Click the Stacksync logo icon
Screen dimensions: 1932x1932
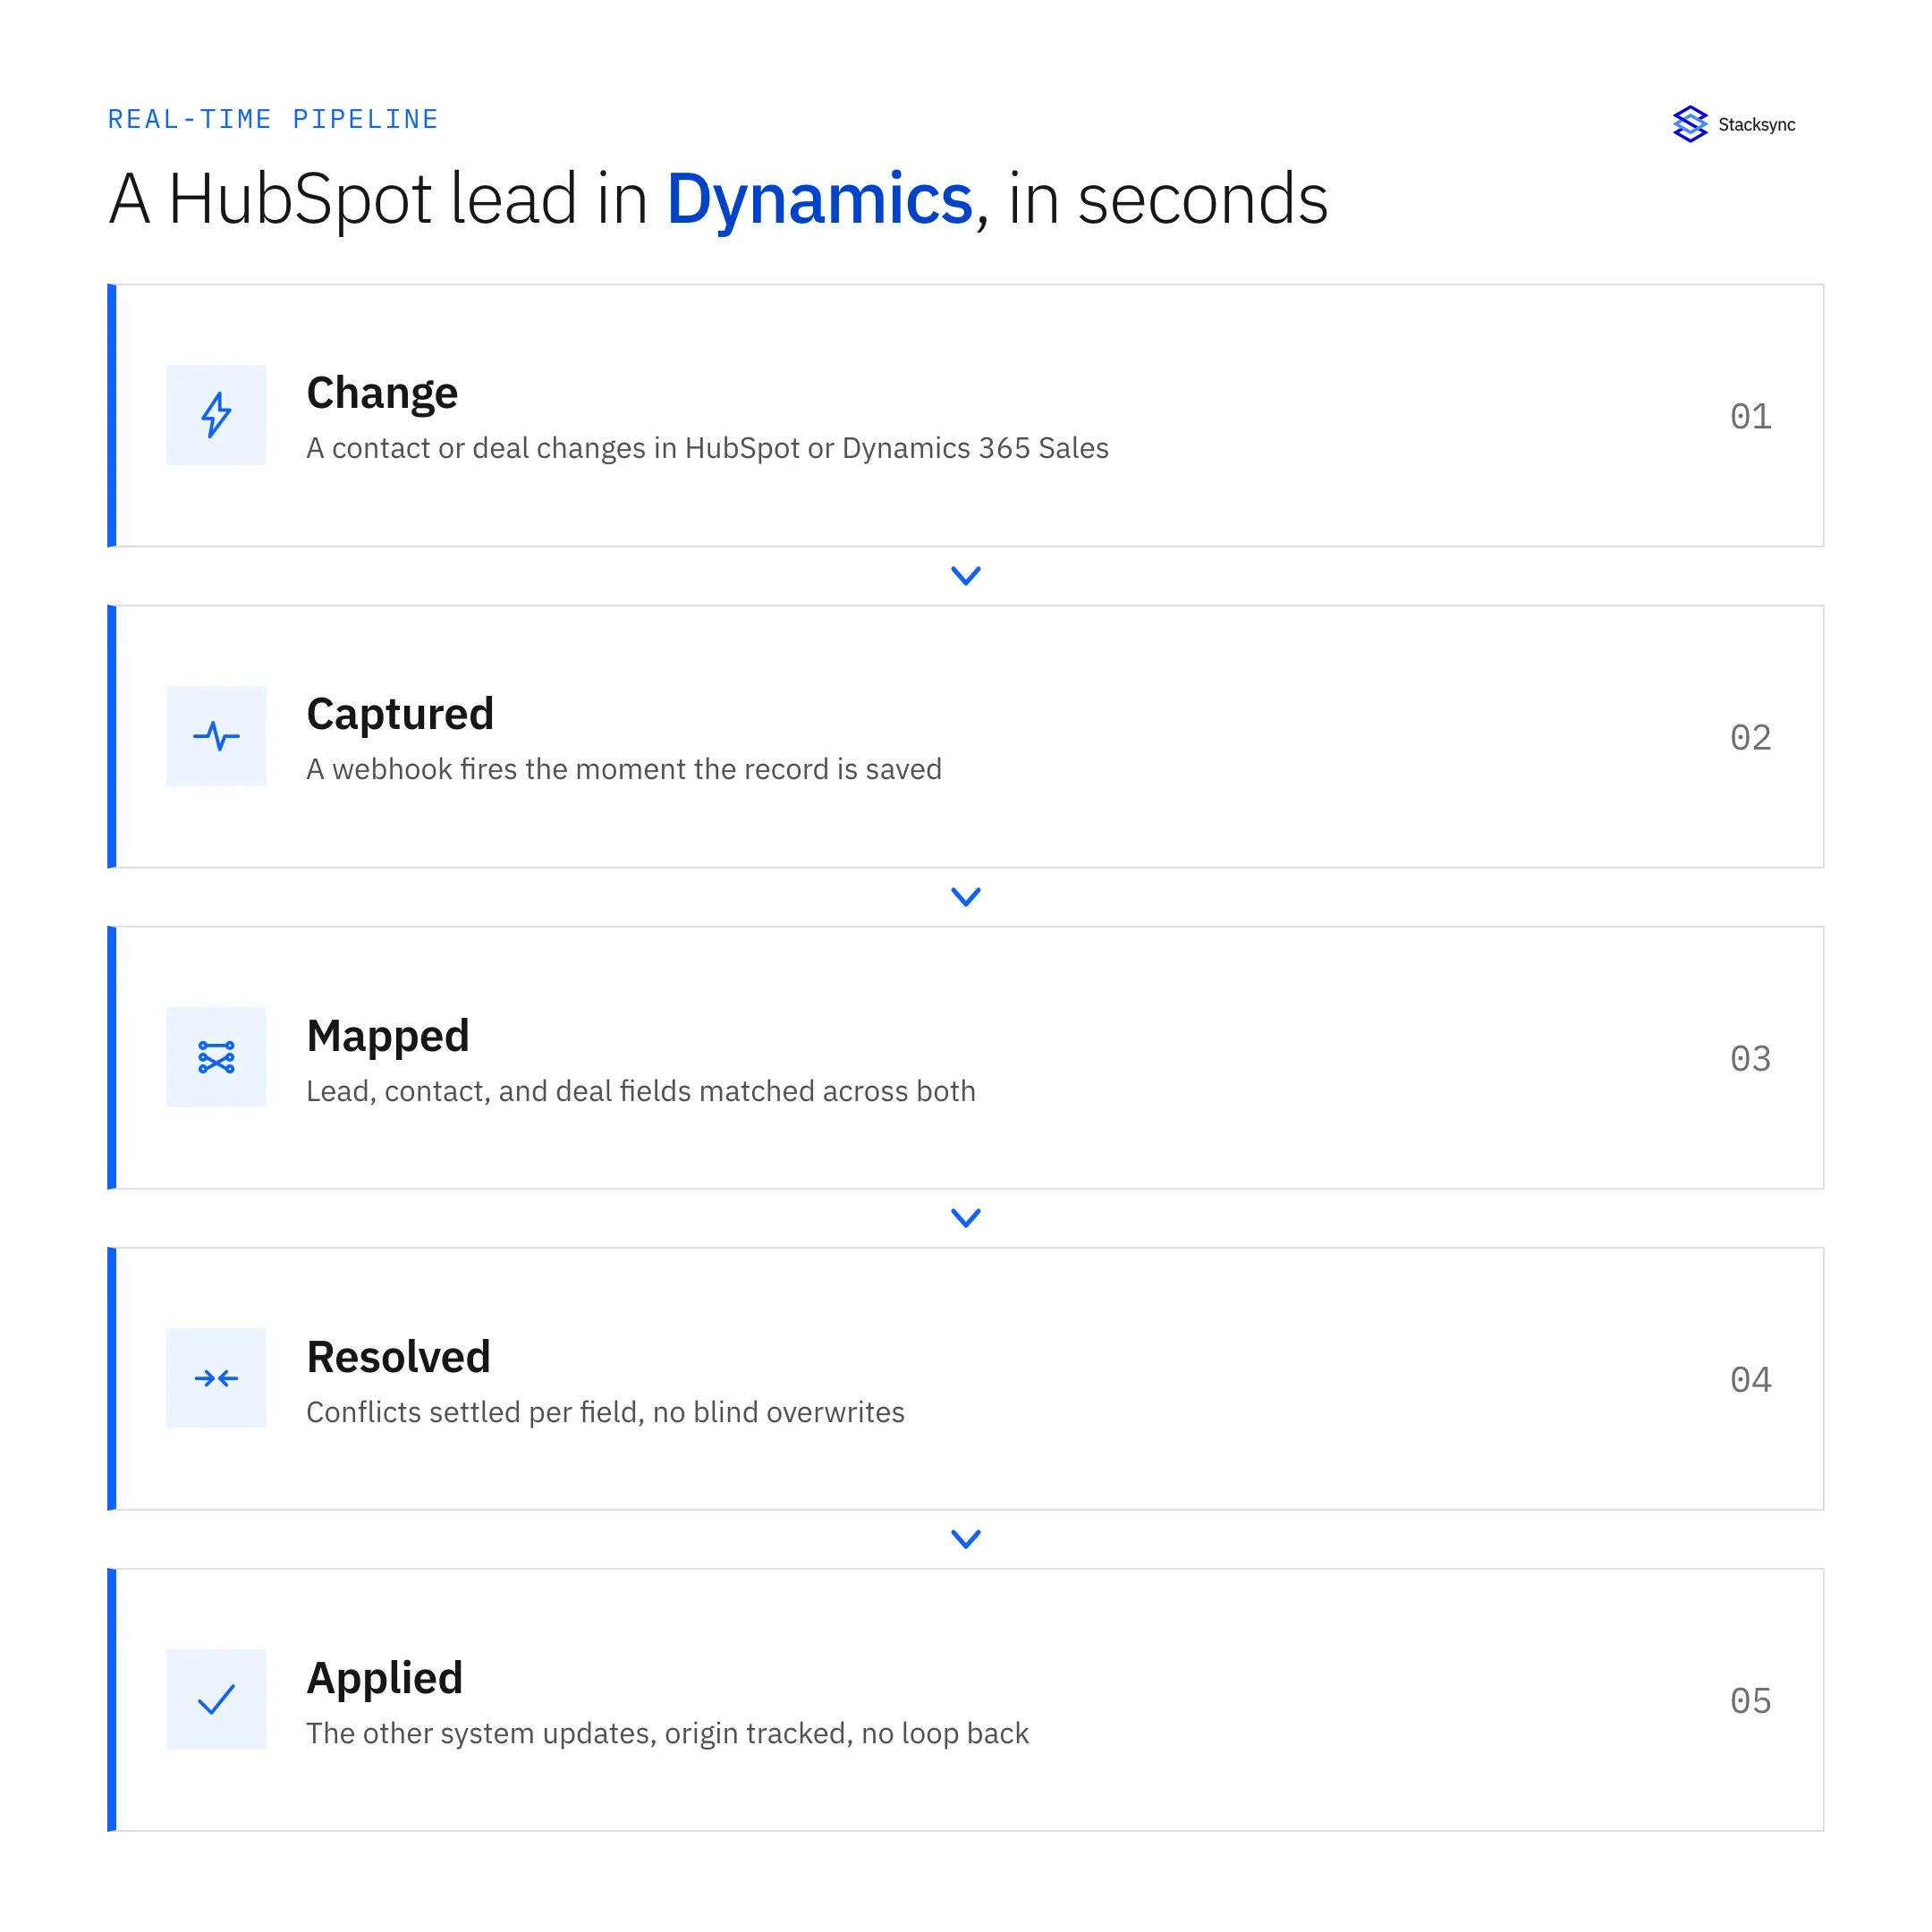1690,124
